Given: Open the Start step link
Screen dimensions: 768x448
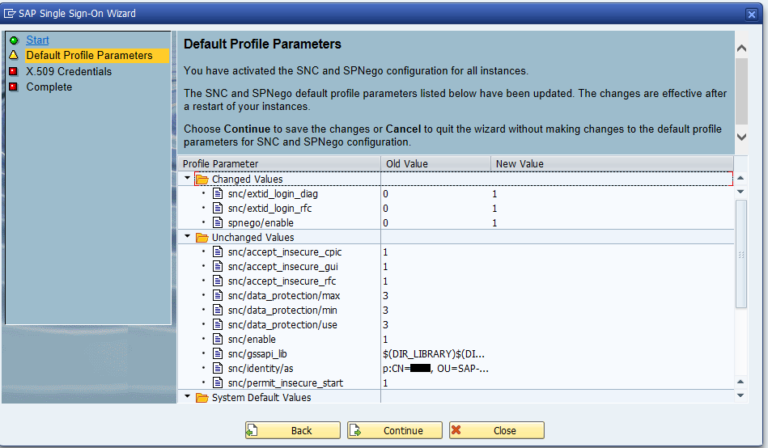Looking at the screenshot, I should coord(37,40).
